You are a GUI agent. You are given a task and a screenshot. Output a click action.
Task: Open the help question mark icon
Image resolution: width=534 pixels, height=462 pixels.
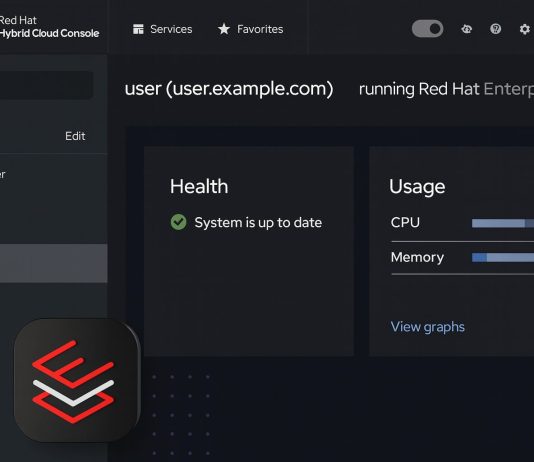tap(495, 29)
